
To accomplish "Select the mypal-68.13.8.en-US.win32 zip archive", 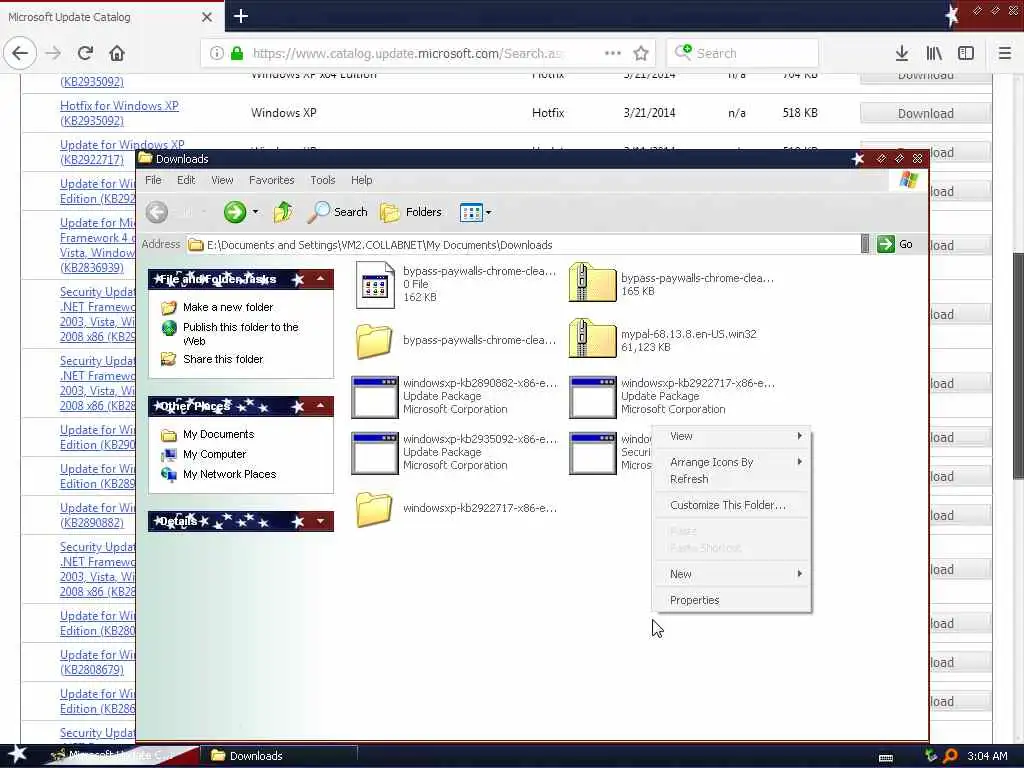I will 664,340.
